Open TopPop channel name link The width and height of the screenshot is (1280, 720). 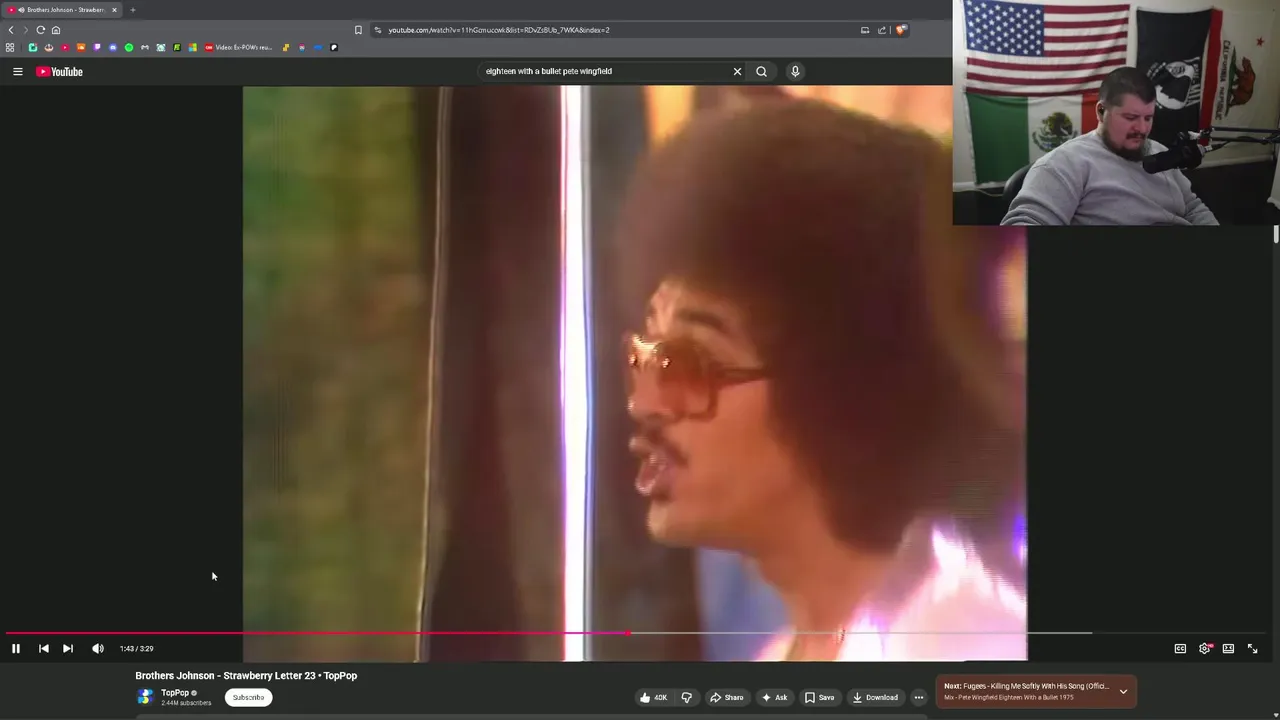tap(175, 693)
